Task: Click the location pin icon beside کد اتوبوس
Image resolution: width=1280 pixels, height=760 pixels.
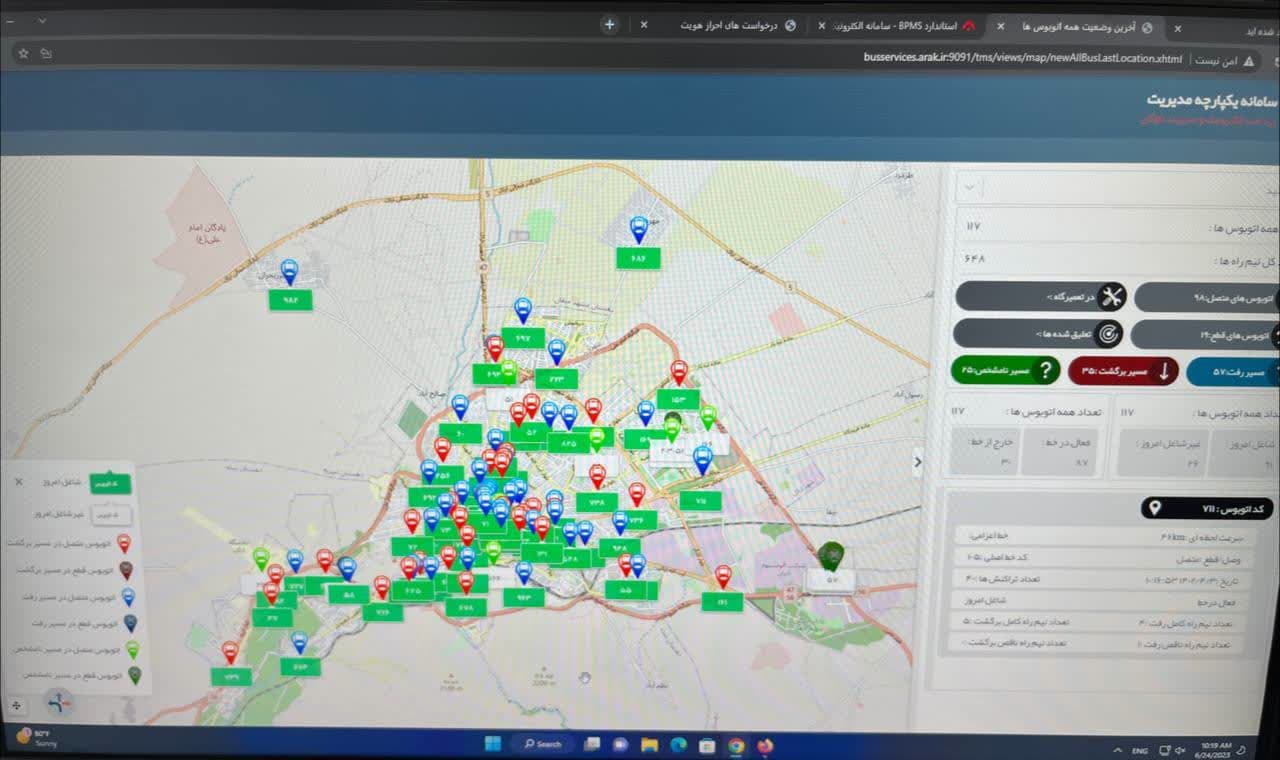Action: pyautogui.click(x=1155, y=509)
